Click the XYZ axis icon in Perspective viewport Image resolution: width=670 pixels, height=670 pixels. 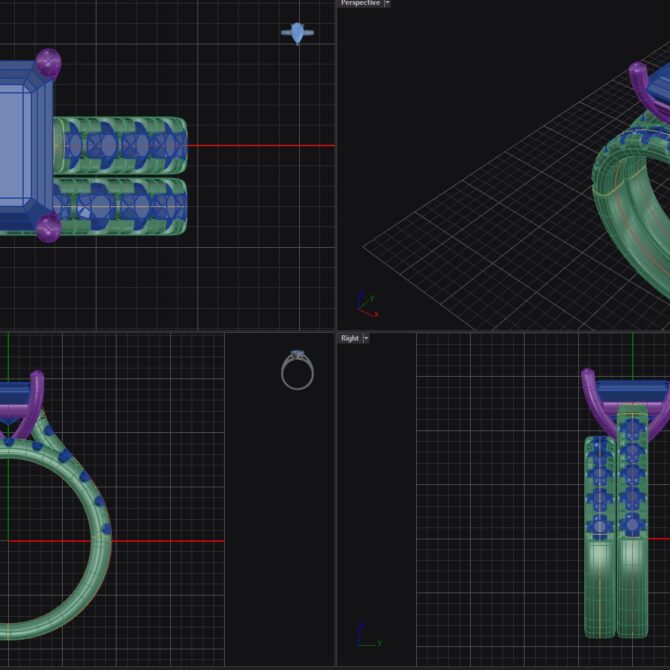365,301
